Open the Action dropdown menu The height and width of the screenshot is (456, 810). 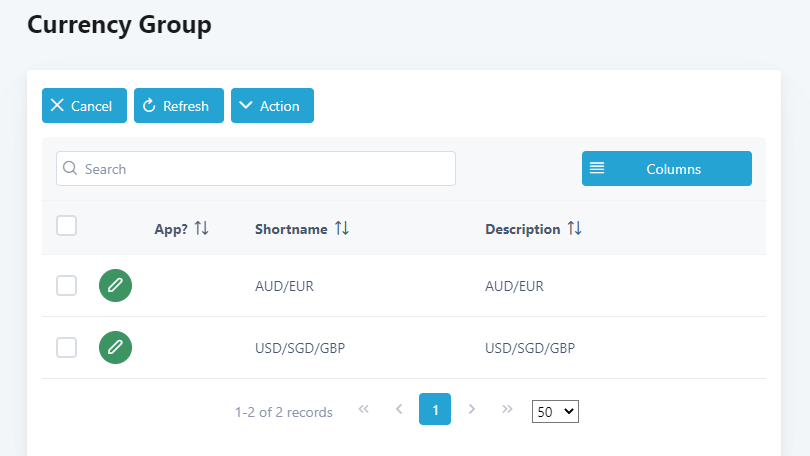272,106
